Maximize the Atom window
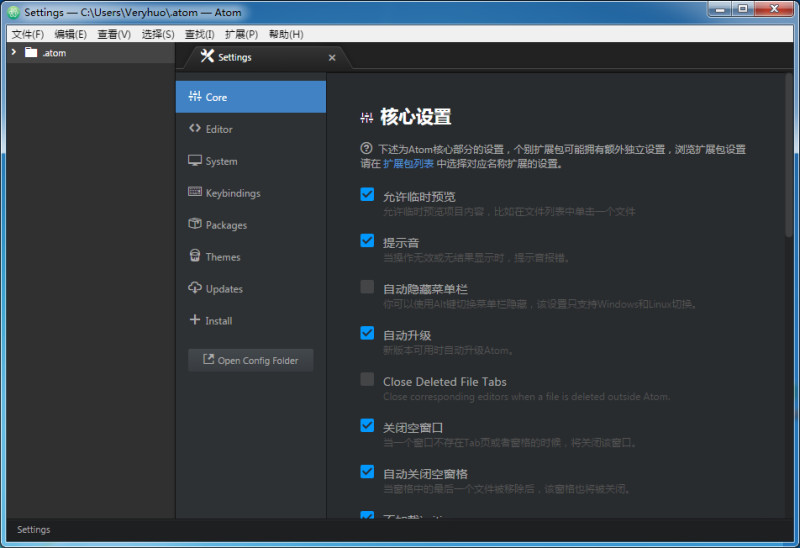The image size is (800, 548). pyautogui.click(x=743, y=9)
